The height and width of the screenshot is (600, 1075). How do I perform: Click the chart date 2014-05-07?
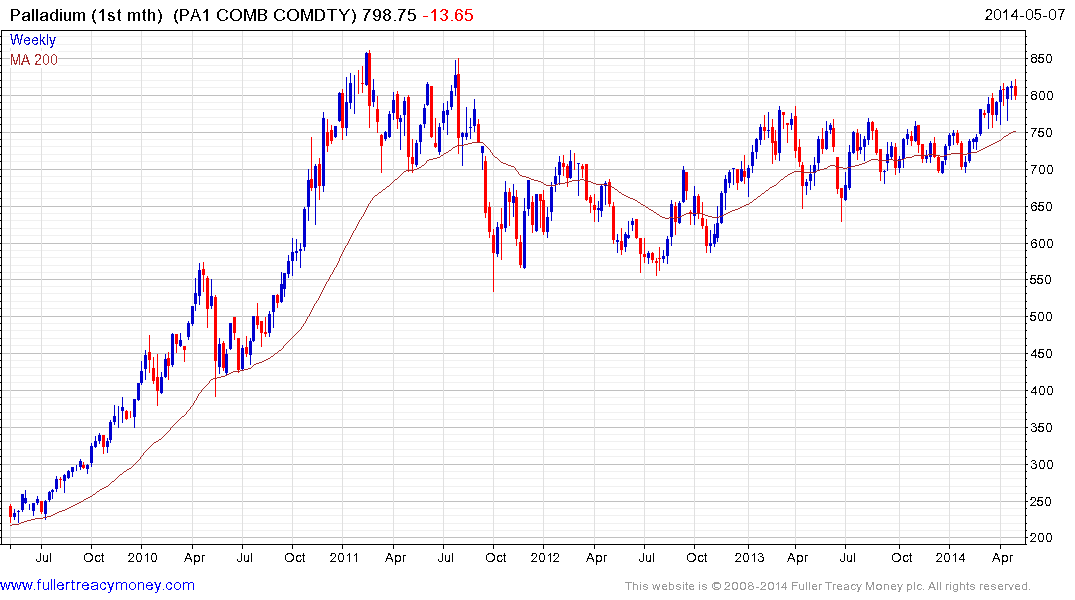1024,15
